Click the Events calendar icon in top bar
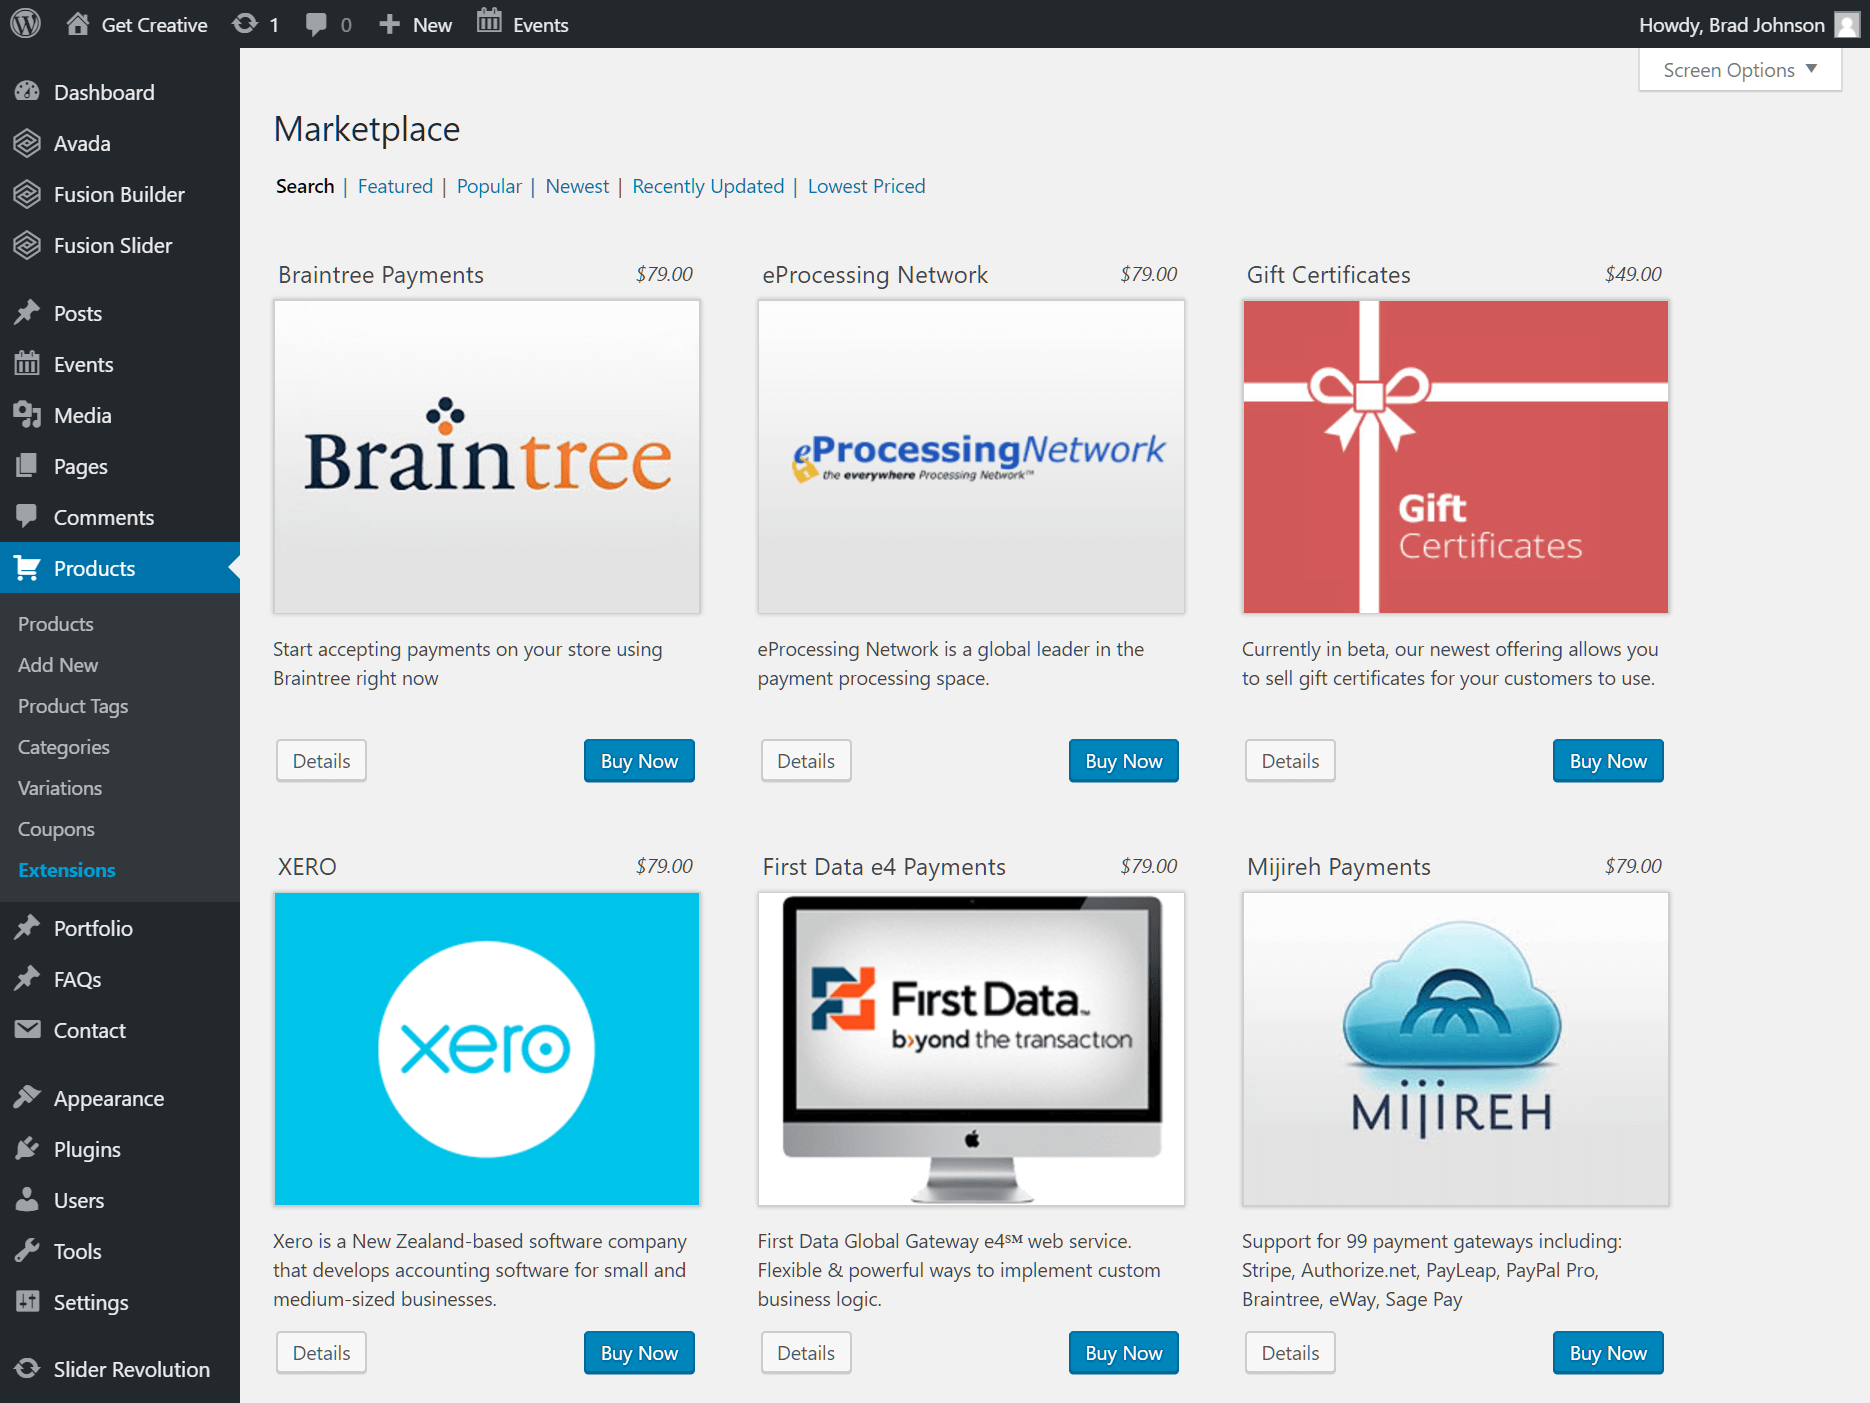 click(x=489, y=22)
